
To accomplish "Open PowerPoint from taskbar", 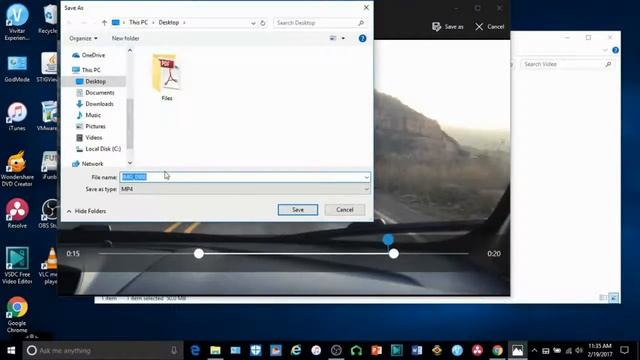I will point(376,350).
